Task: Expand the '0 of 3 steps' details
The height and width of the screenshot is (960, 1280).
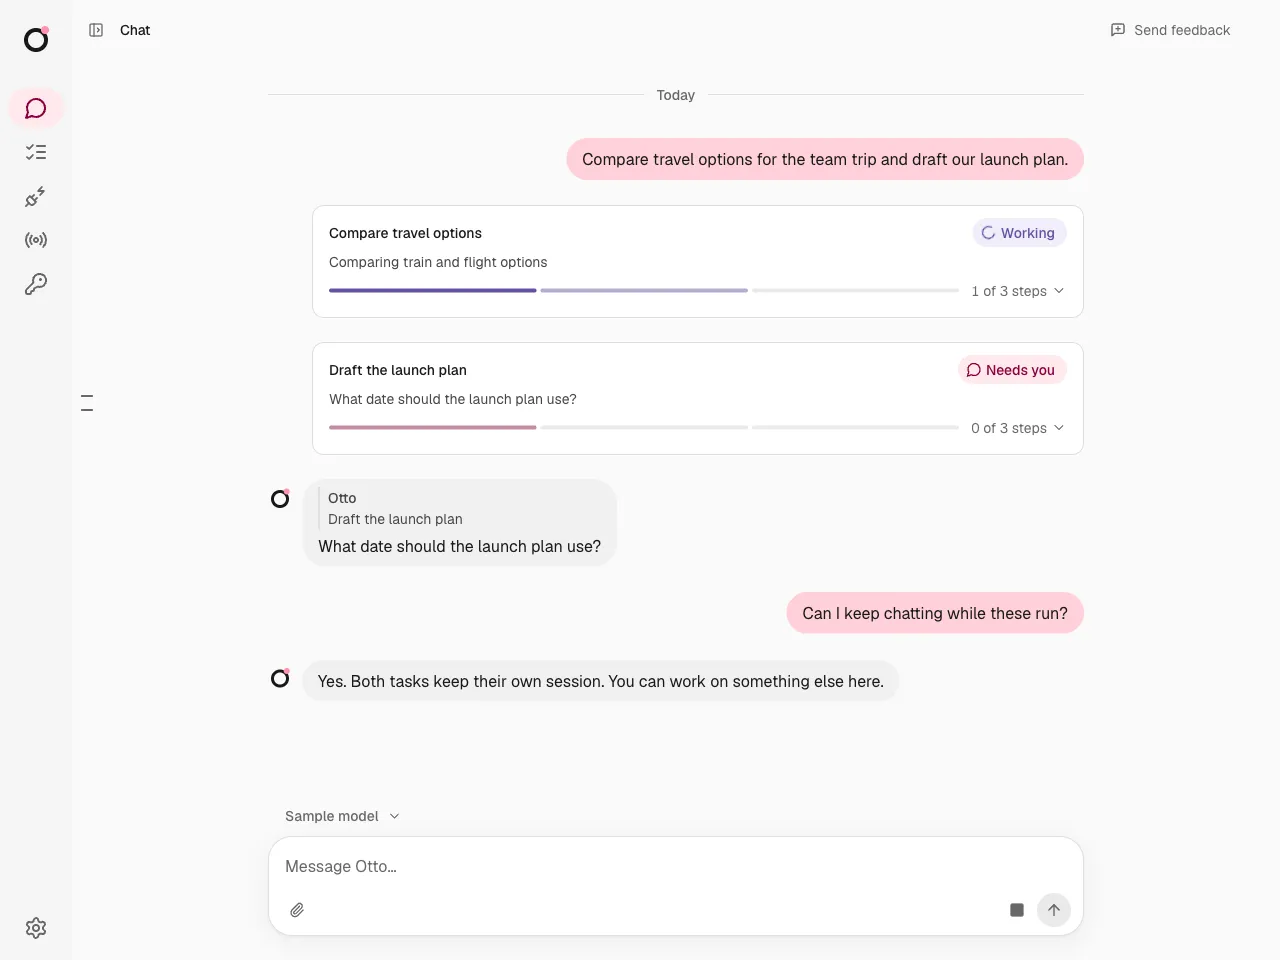Action: point(1018,428)
